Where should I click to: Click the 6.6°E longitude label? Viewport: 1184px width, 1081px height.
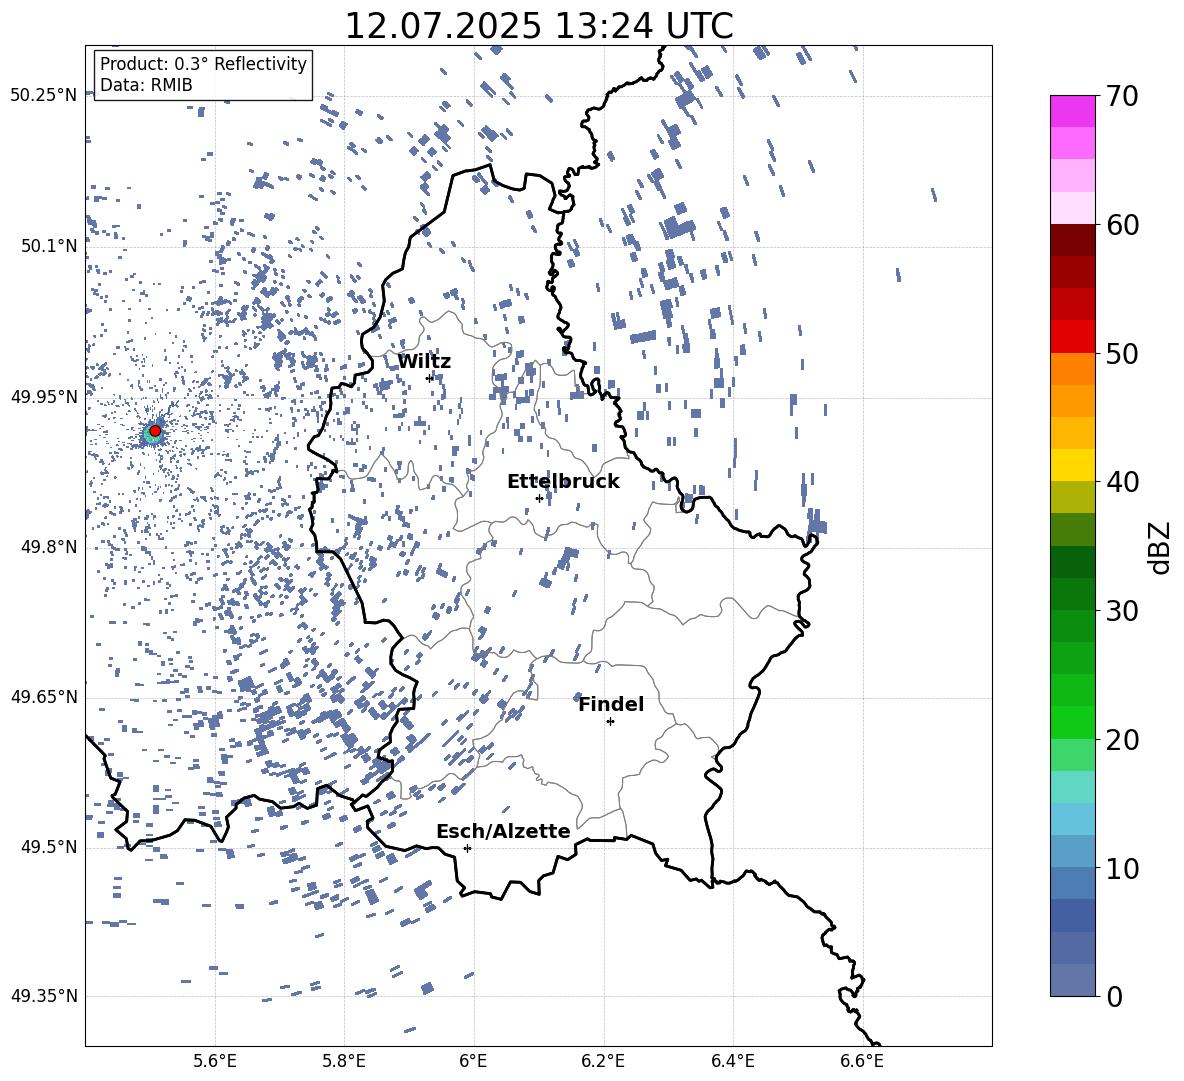pyautogui.click(x=862, y=1061)
